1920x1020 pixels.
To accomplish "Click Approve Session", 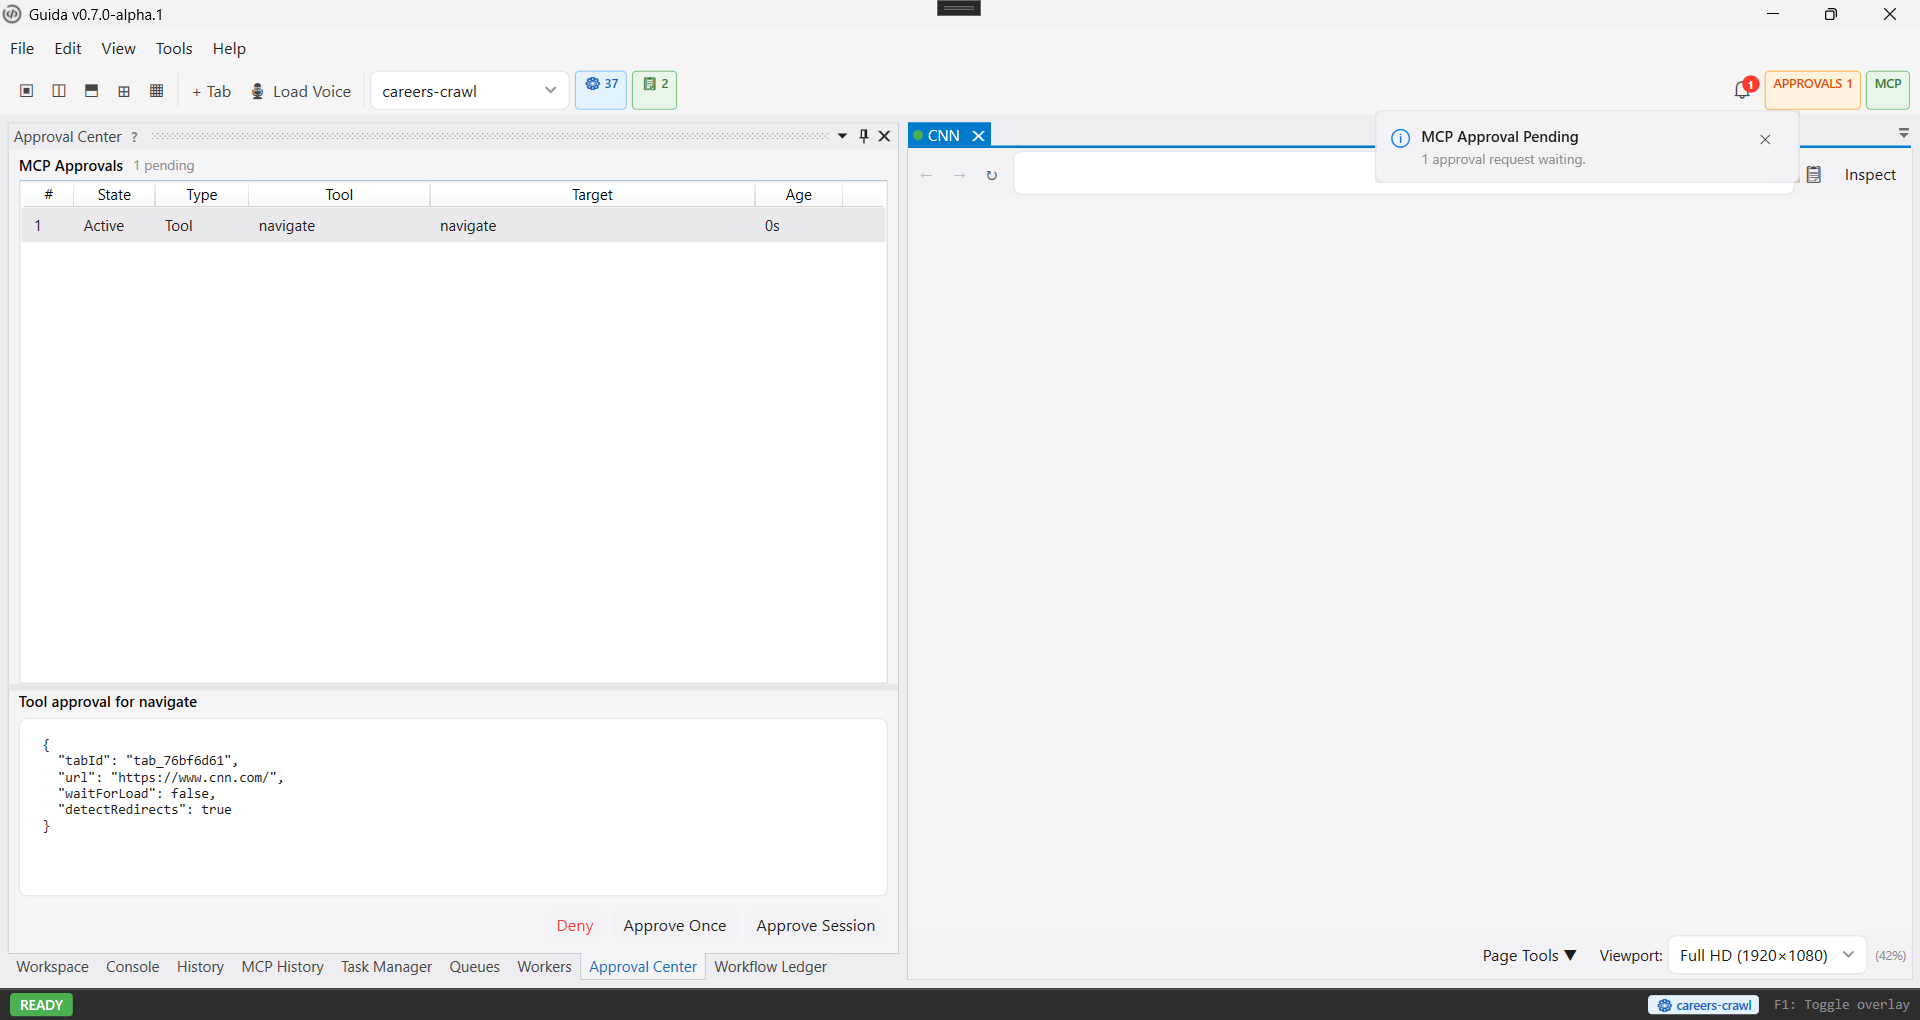I will coord(816,925).
